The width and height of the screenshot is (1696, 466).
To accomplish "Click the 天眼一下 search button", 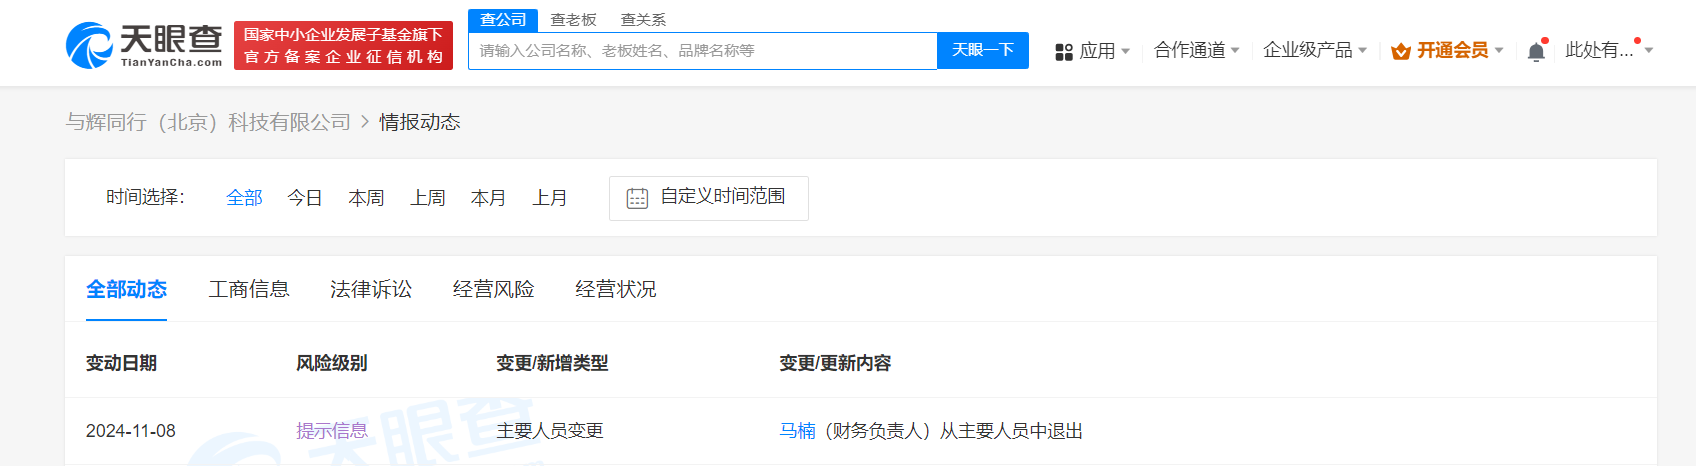I will tap(983, 50).
